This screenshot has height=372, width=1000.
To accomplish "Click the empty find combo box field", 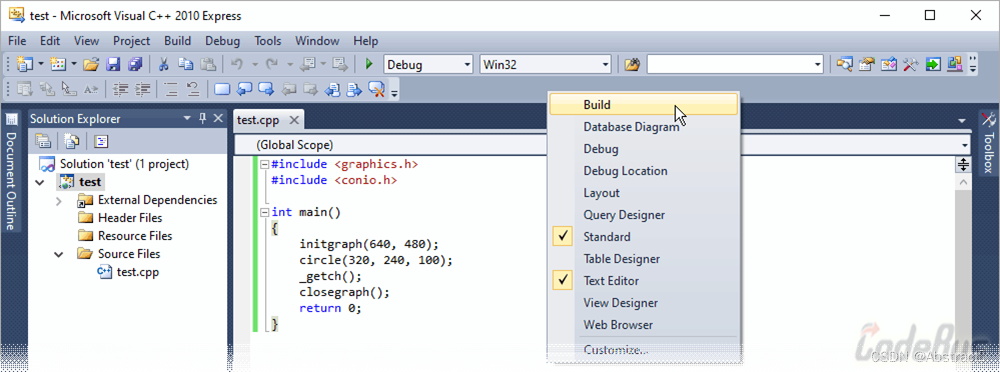I will (x=735, y=64).
